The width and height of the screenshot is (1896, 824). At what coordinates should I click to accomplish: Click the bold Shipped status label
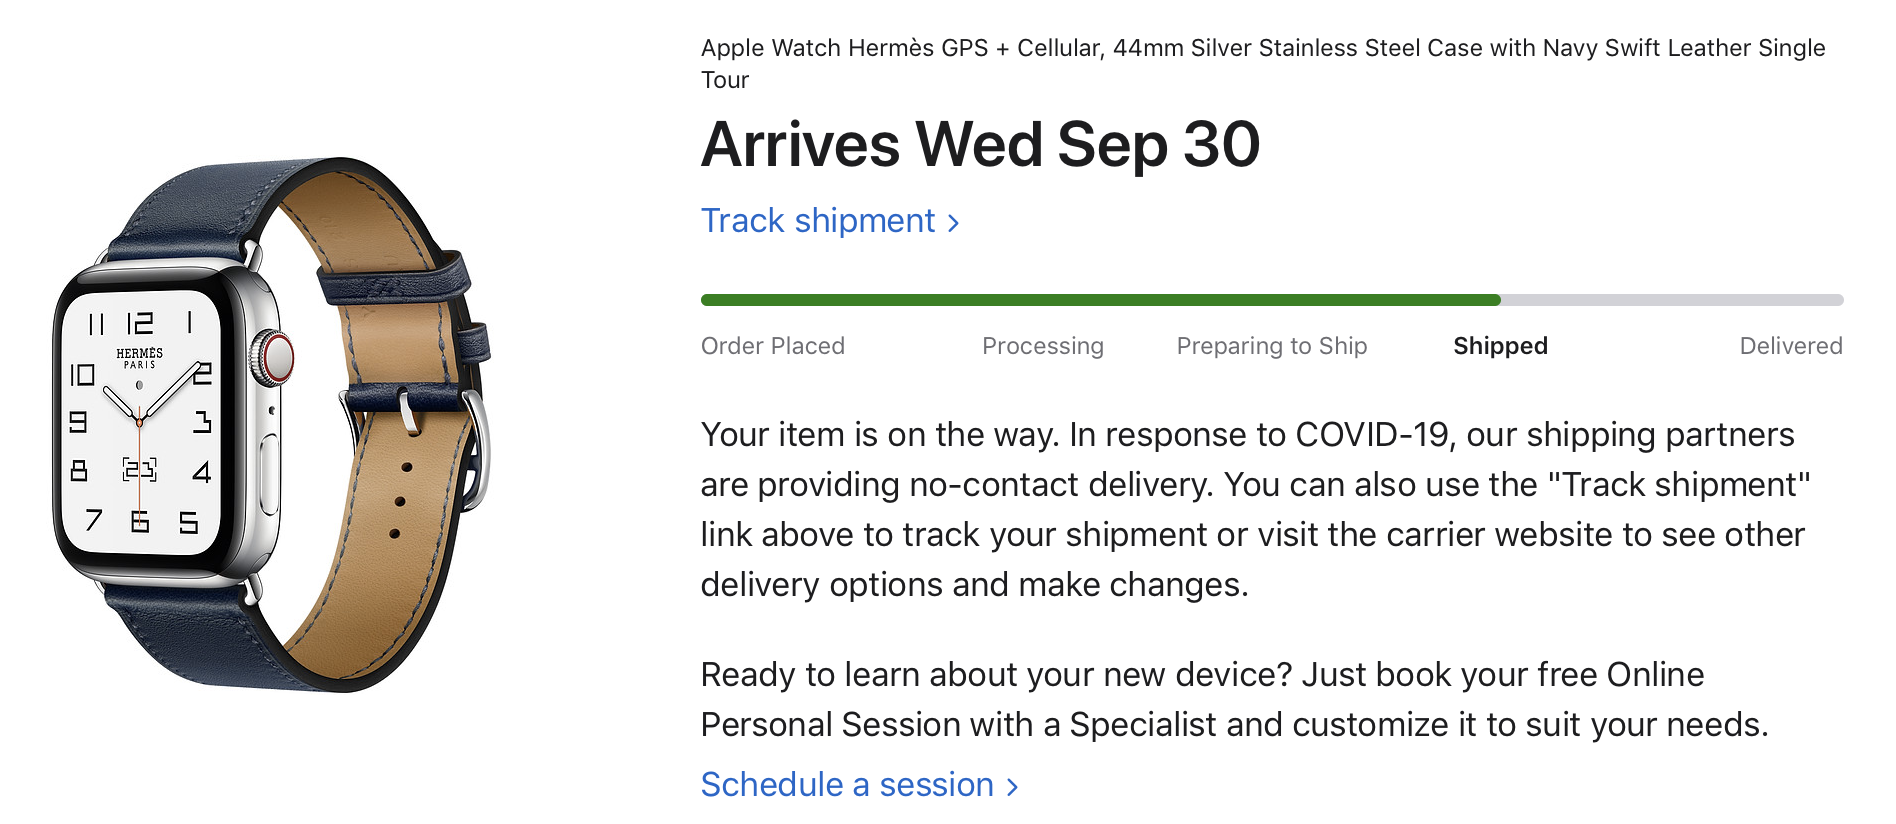(x=1500, y=346)
